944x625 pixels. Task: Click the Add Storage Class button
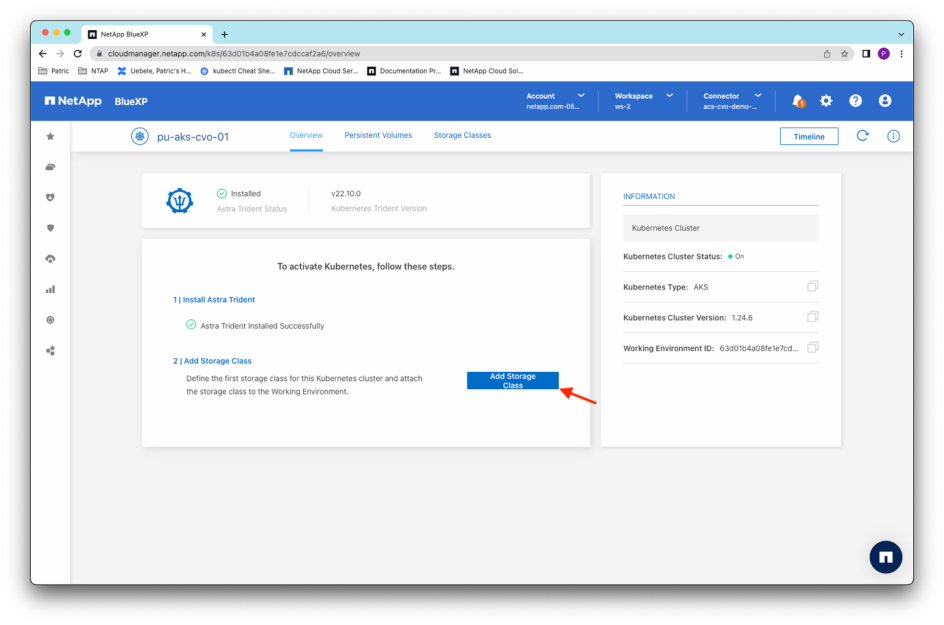512,381
